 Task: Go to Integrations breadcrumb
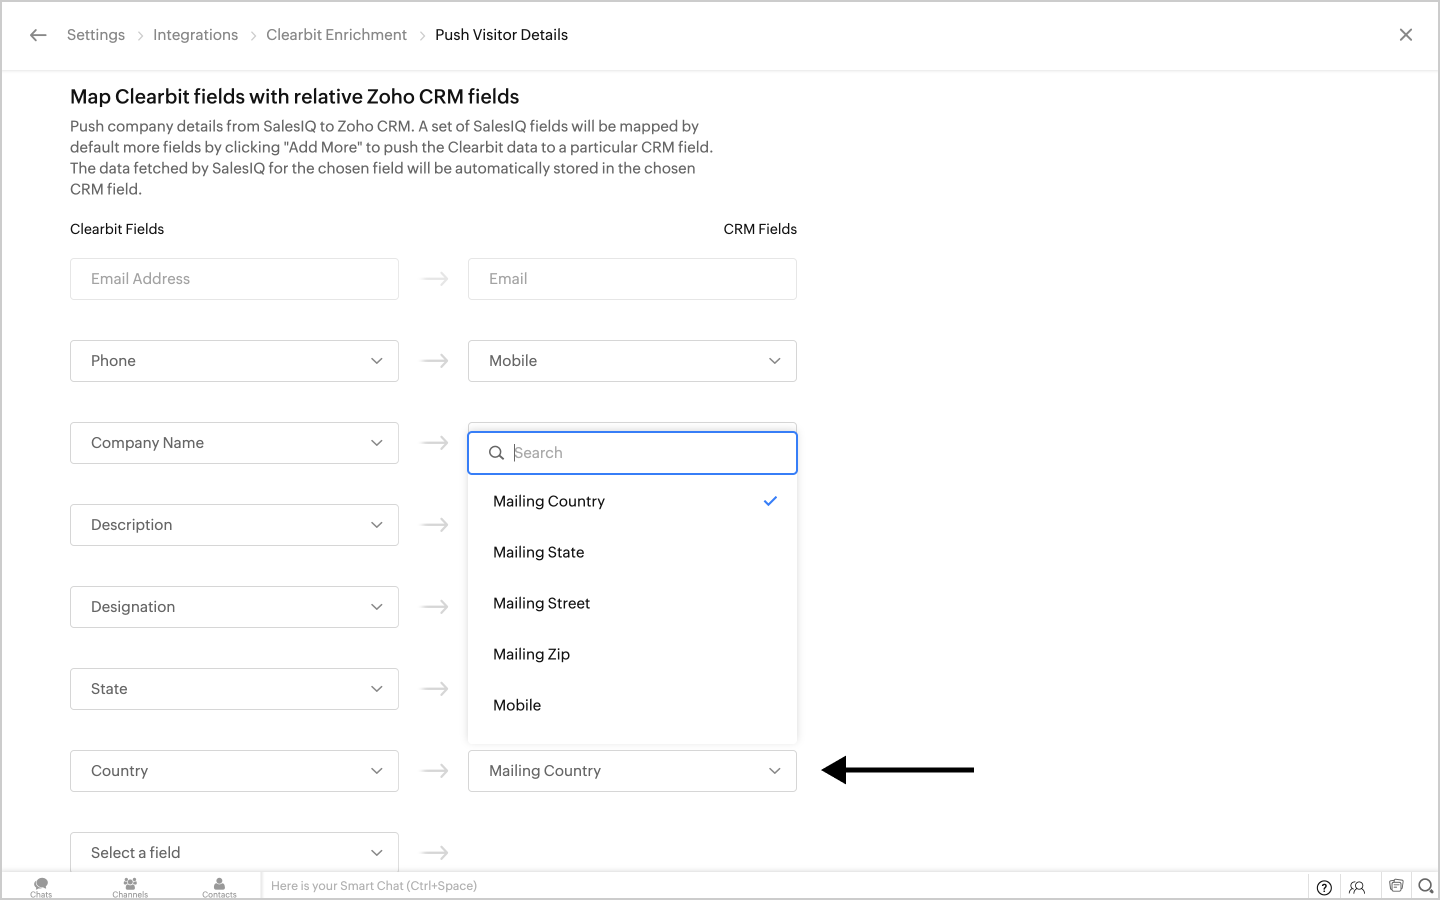[195, 35]
